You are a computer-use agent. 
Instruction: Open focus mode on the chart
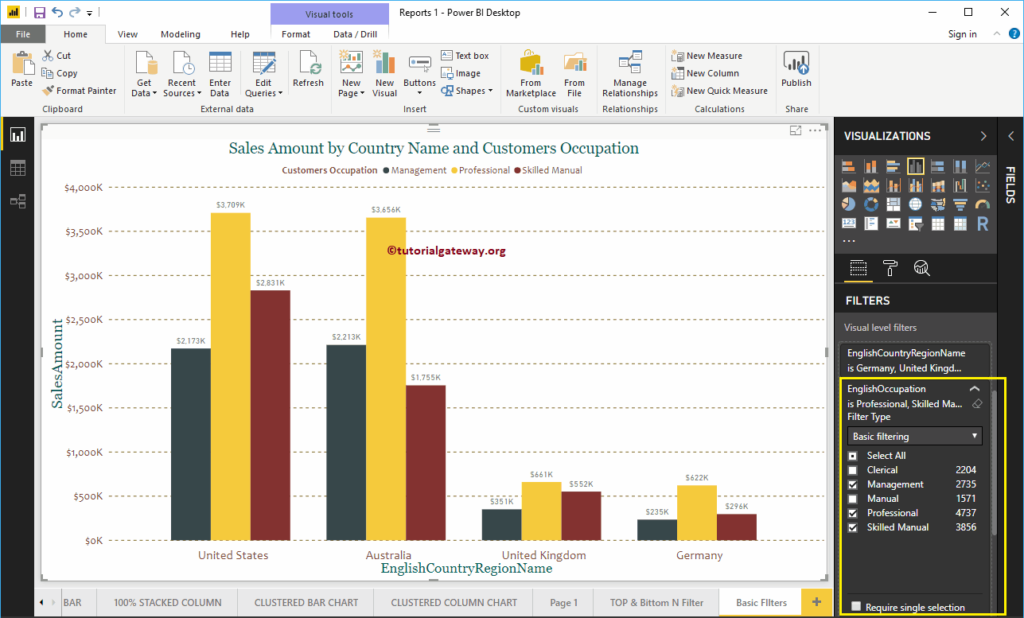[795, 131]
